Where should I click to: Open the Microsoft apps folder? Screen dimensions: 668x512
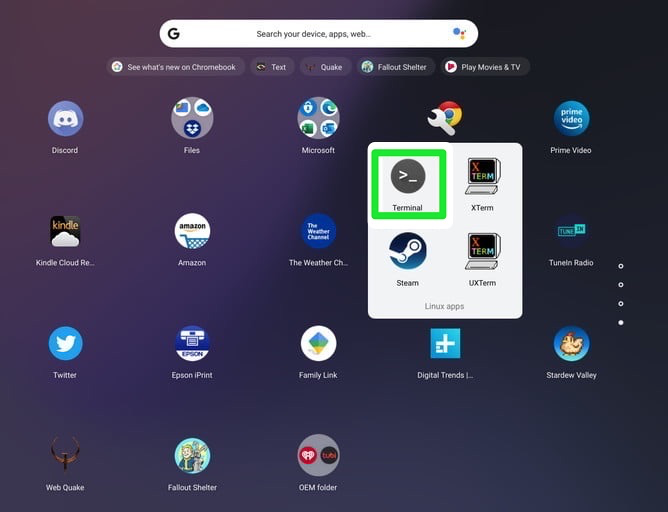coord(318,118)
